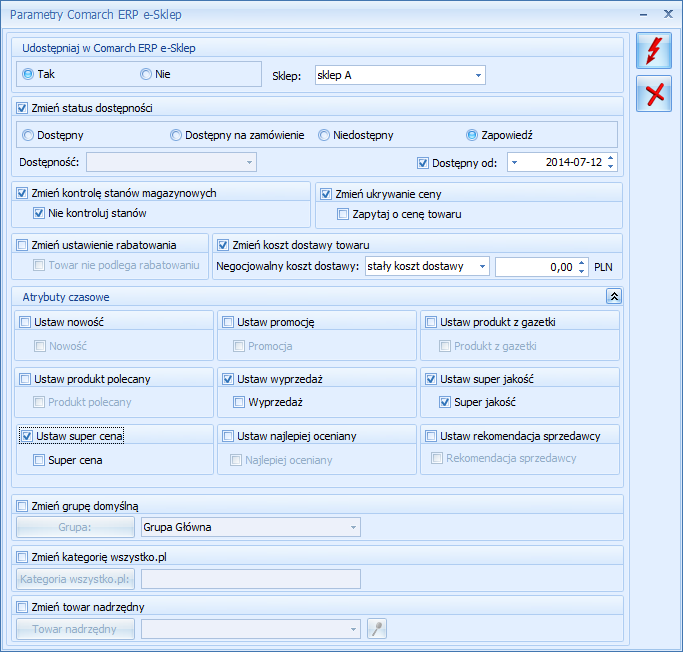
Task: Decrease the delivery cost amount
Action: click(x=582, y=271)
